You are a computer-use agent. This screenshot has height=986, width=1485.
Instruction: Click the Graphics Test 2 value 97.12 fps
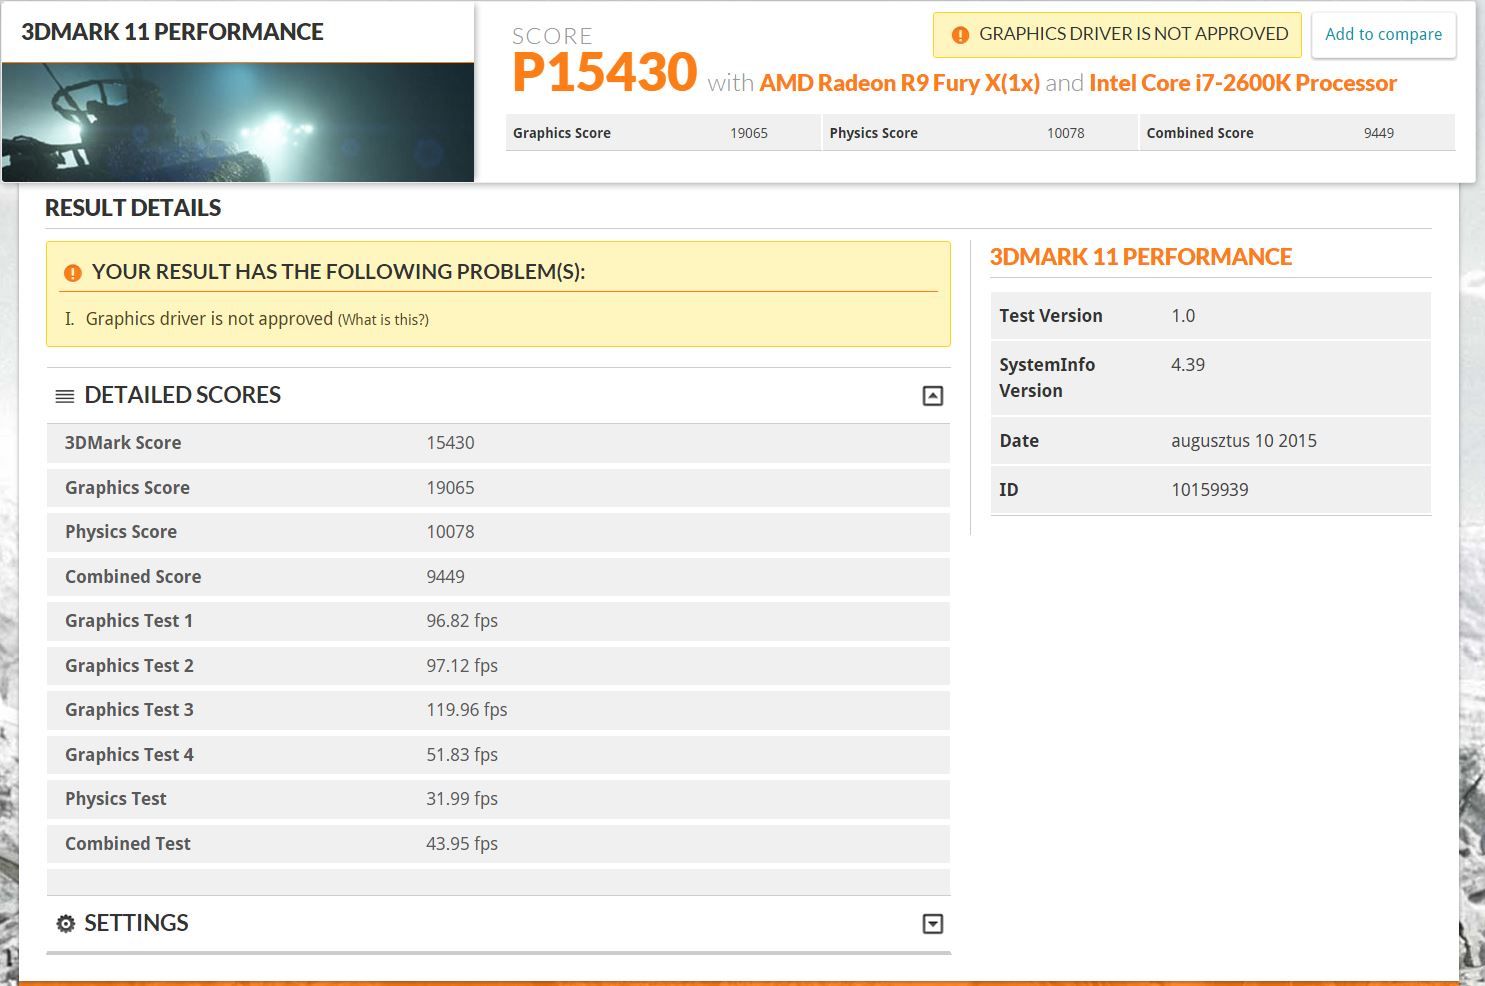pyautogui.click(x=462, y=666)
